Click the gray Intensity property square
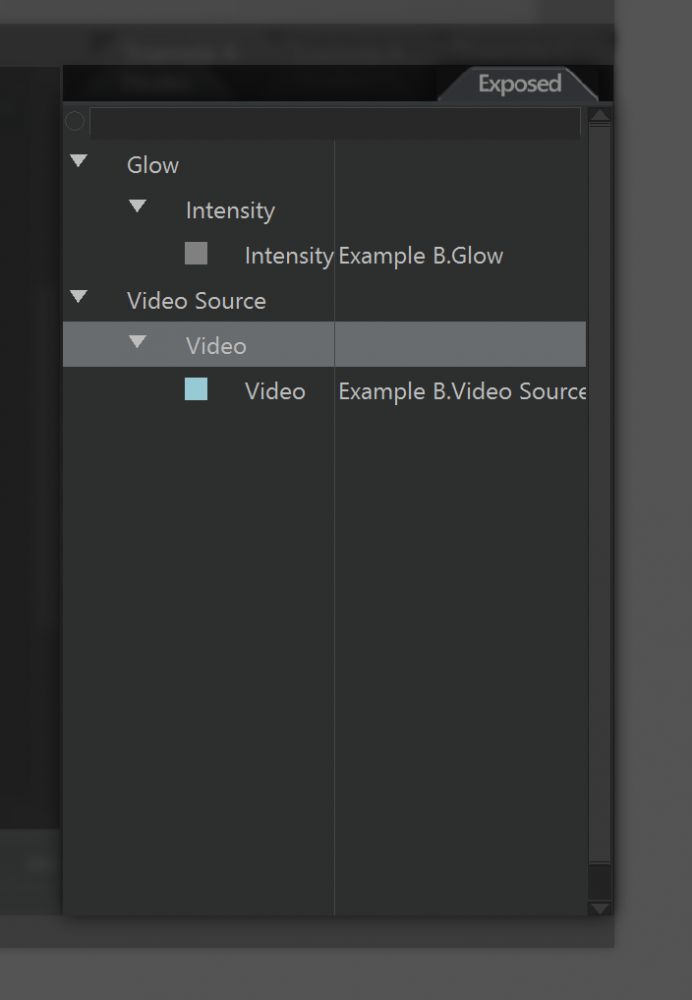 pos(196,253)
